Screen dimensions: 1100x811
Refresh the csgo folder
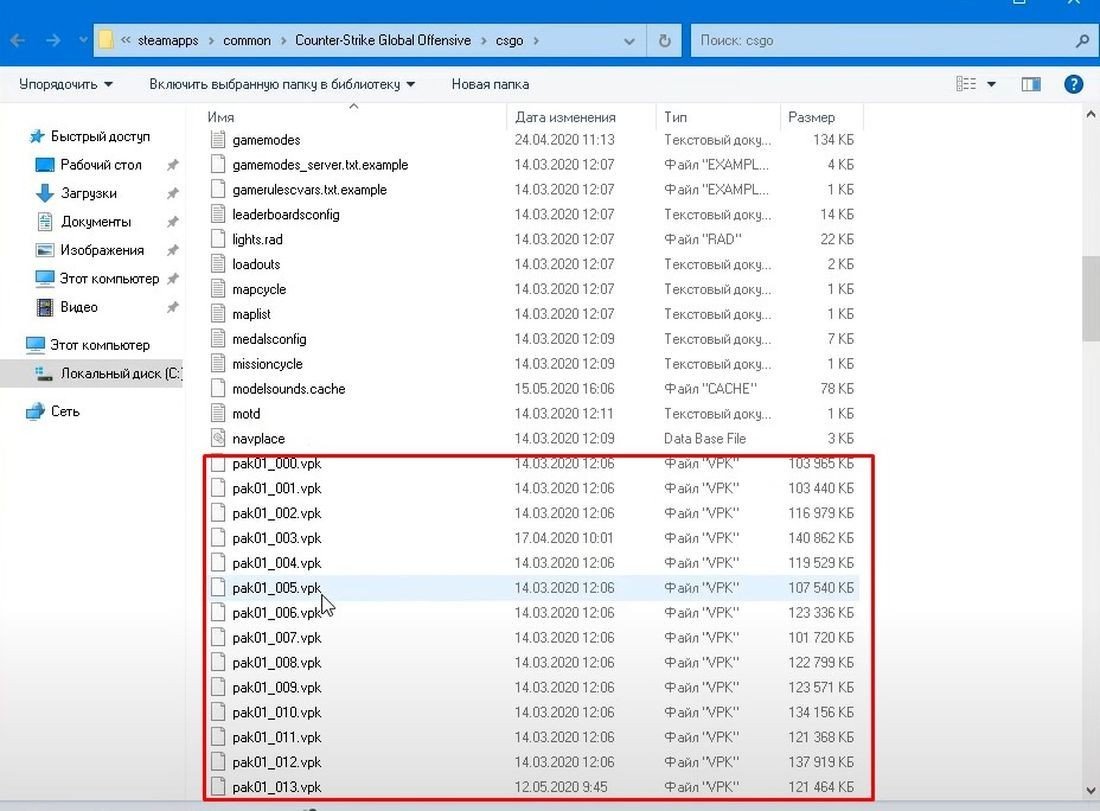pos(664,41)
